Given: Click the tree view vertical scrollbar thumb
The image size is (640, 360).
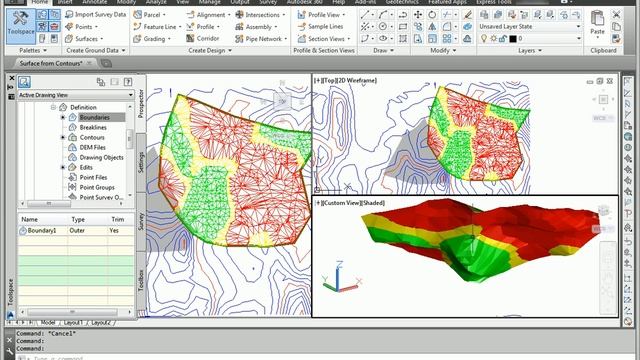Looking at the screenshot, I should [x=129, y=139].
